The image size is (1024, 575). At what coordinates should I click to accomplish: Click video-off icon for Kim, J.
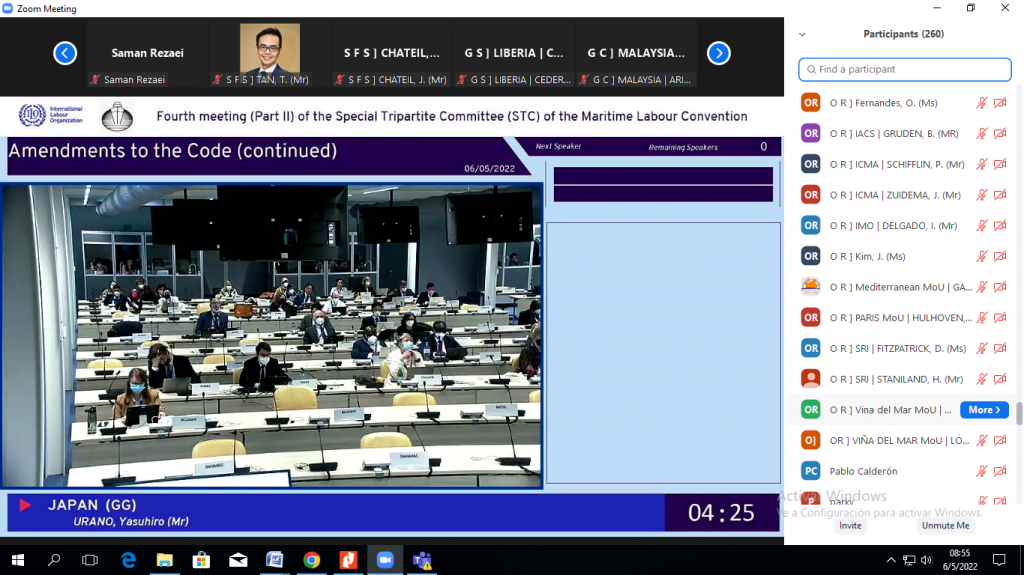tap(1000, 257)
